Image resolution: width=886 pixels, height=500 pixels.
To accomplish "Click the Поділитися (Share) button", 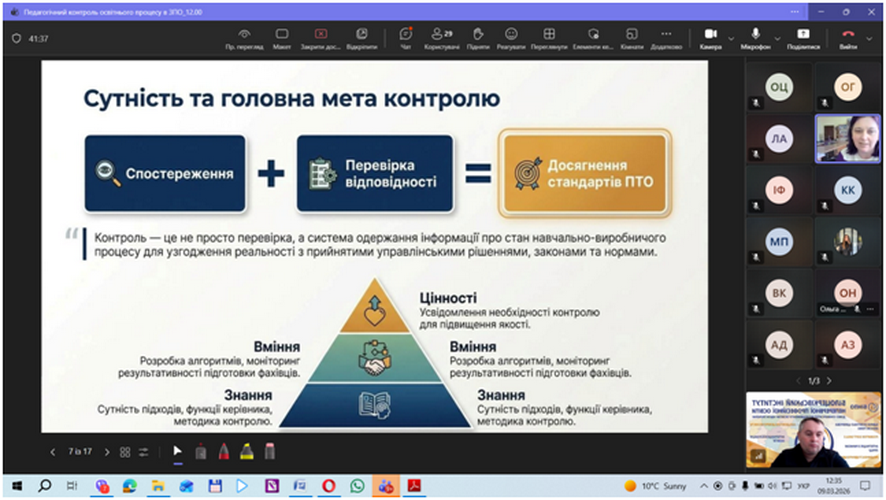I will coord(803,38).
